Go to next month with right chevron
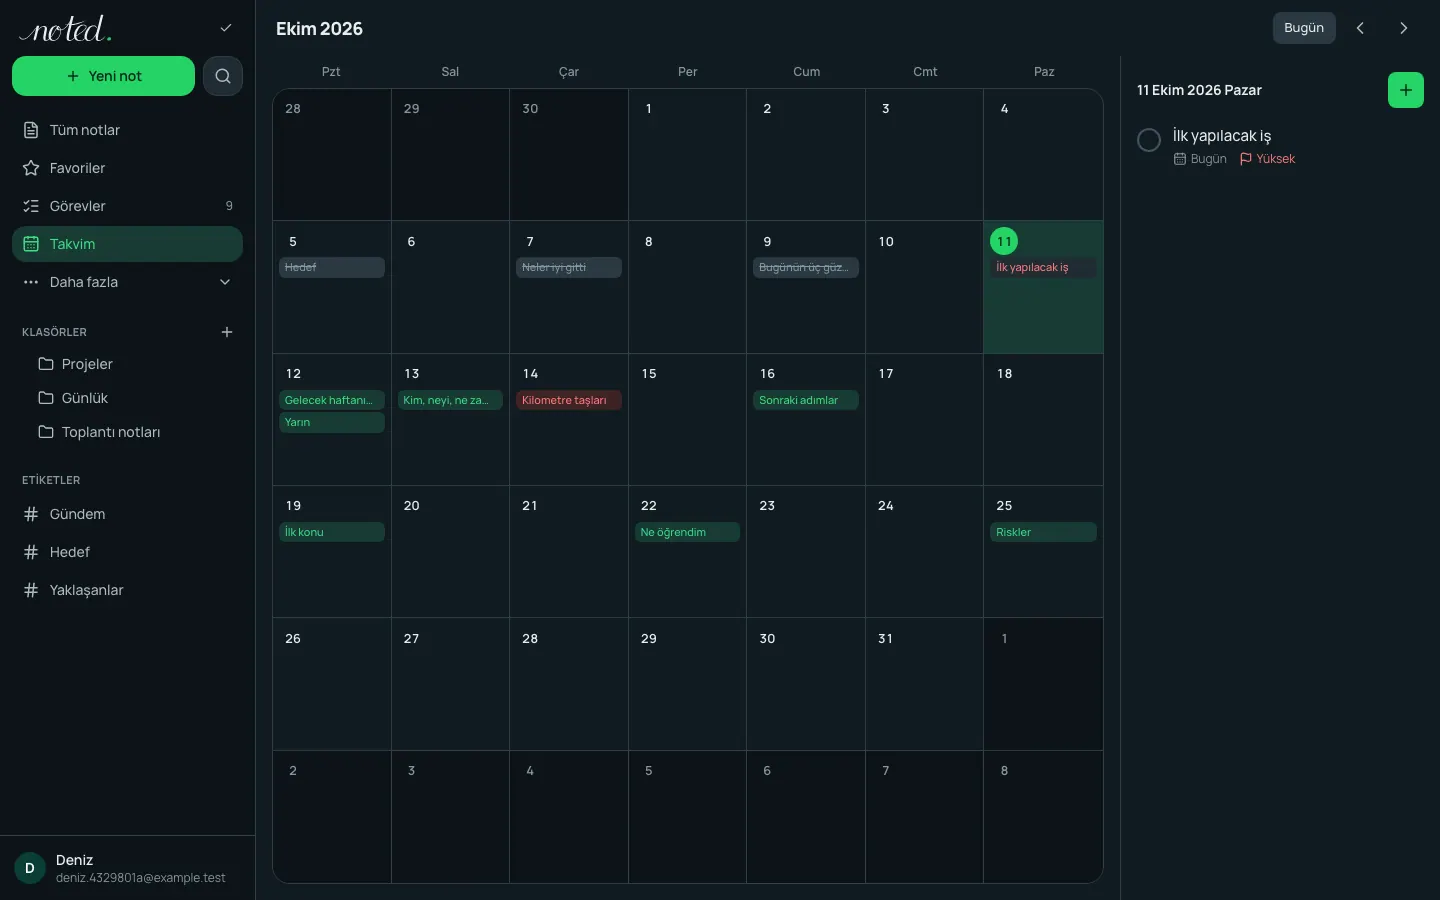 click(x=1404, y=28)
